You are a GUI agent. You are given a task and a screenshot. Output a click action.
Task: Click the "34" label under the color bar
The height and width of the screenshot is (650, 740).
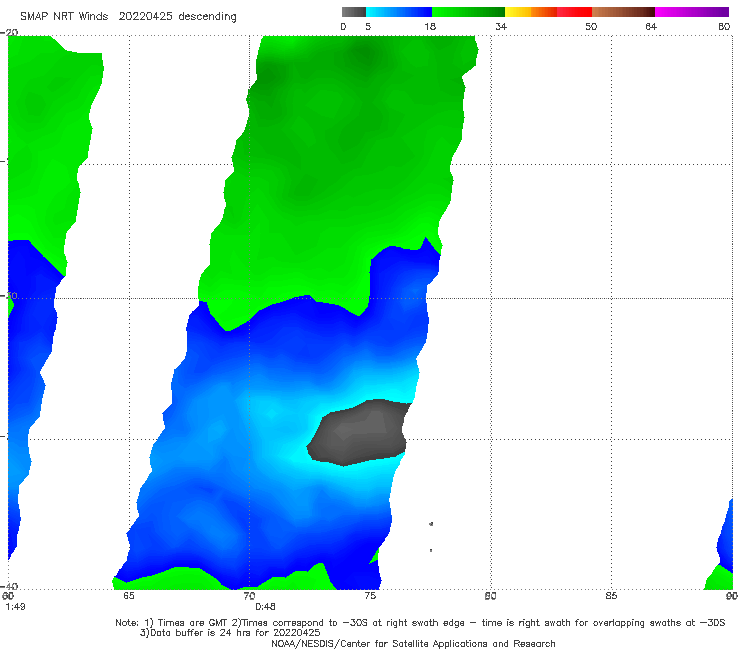coord(501,27)
